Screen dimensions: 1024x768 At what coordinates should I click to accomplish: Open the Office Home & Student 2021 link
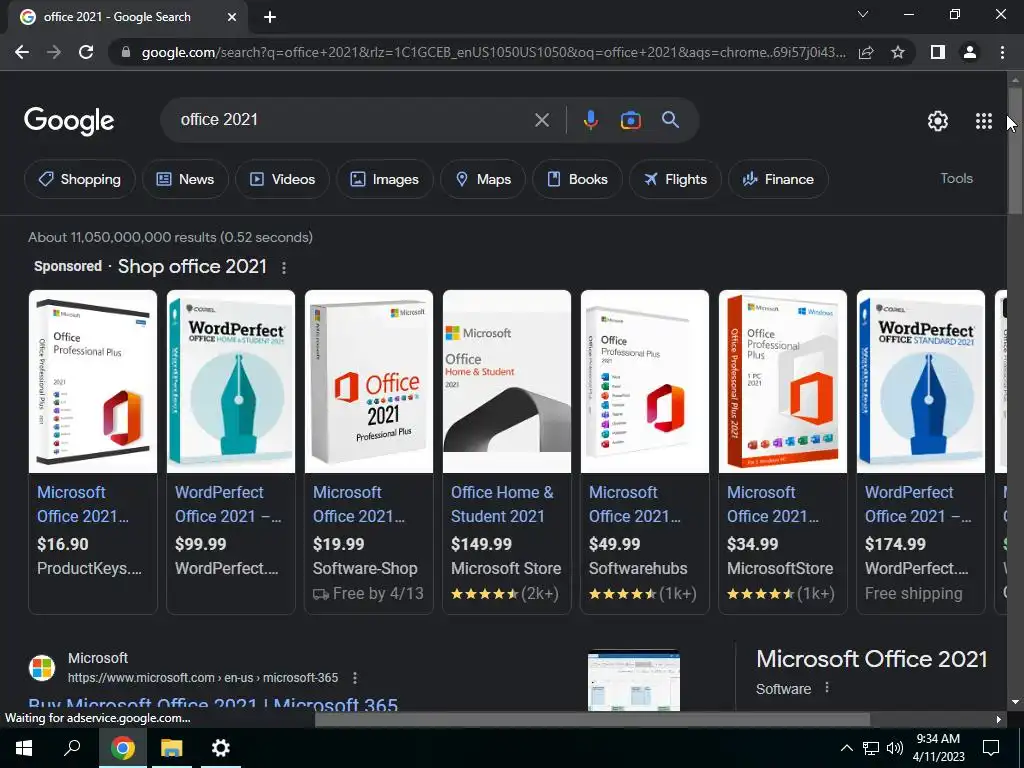(x=502, y=504)
